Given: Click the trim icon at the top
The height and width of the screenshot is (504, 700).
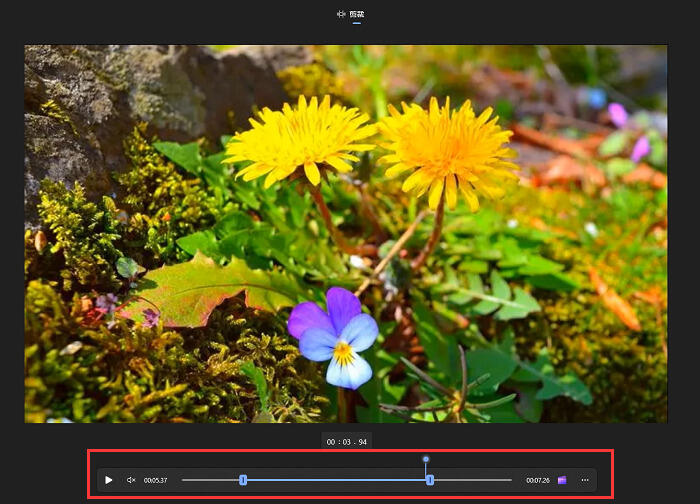Looking at the screenshot, I should 341,14.
